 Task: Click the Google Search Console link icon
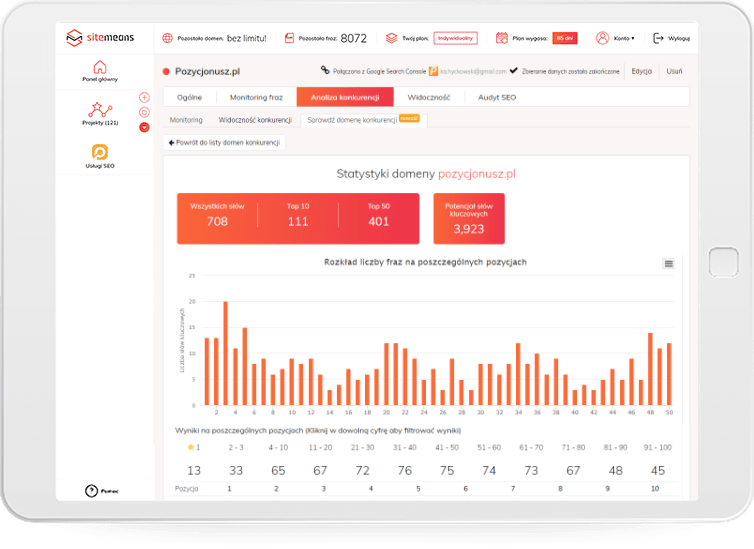pos(325,71)
